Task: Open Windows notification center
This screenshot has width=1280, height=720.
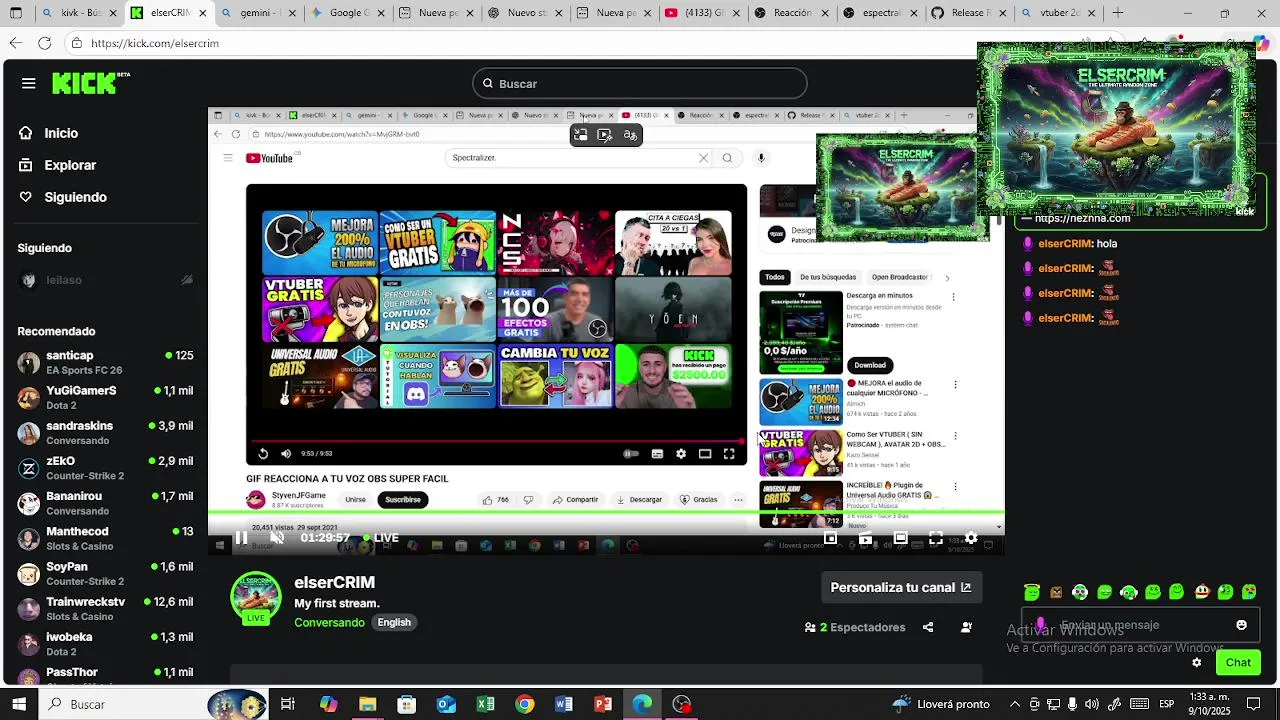Action: click(1253, 704)
